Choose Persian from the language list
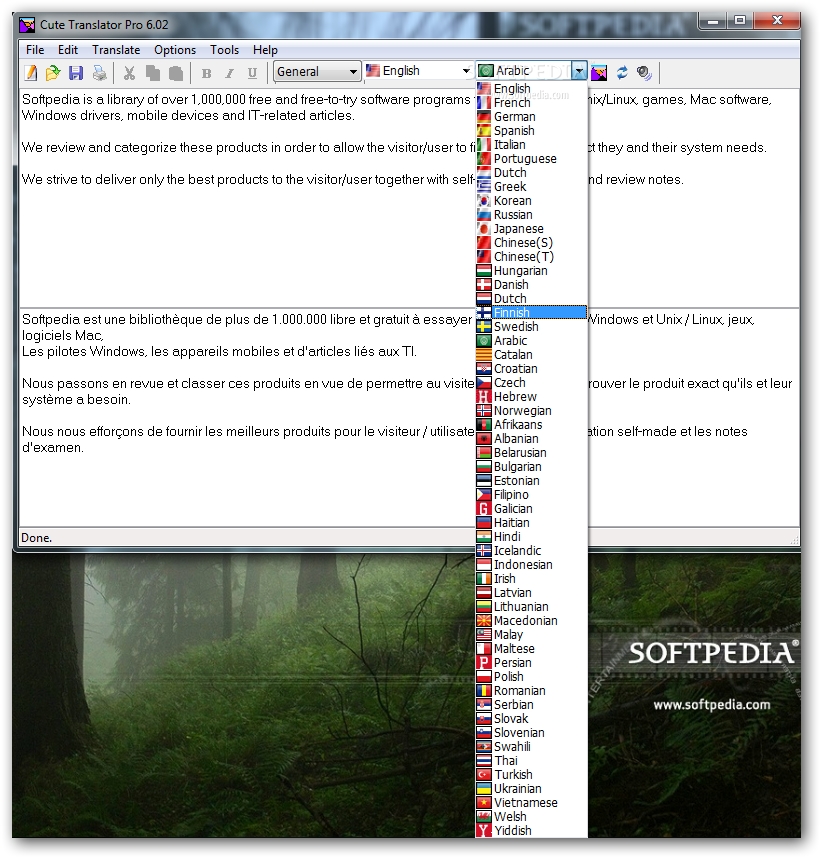Screen dimensions: 821x858 point(531,663)
